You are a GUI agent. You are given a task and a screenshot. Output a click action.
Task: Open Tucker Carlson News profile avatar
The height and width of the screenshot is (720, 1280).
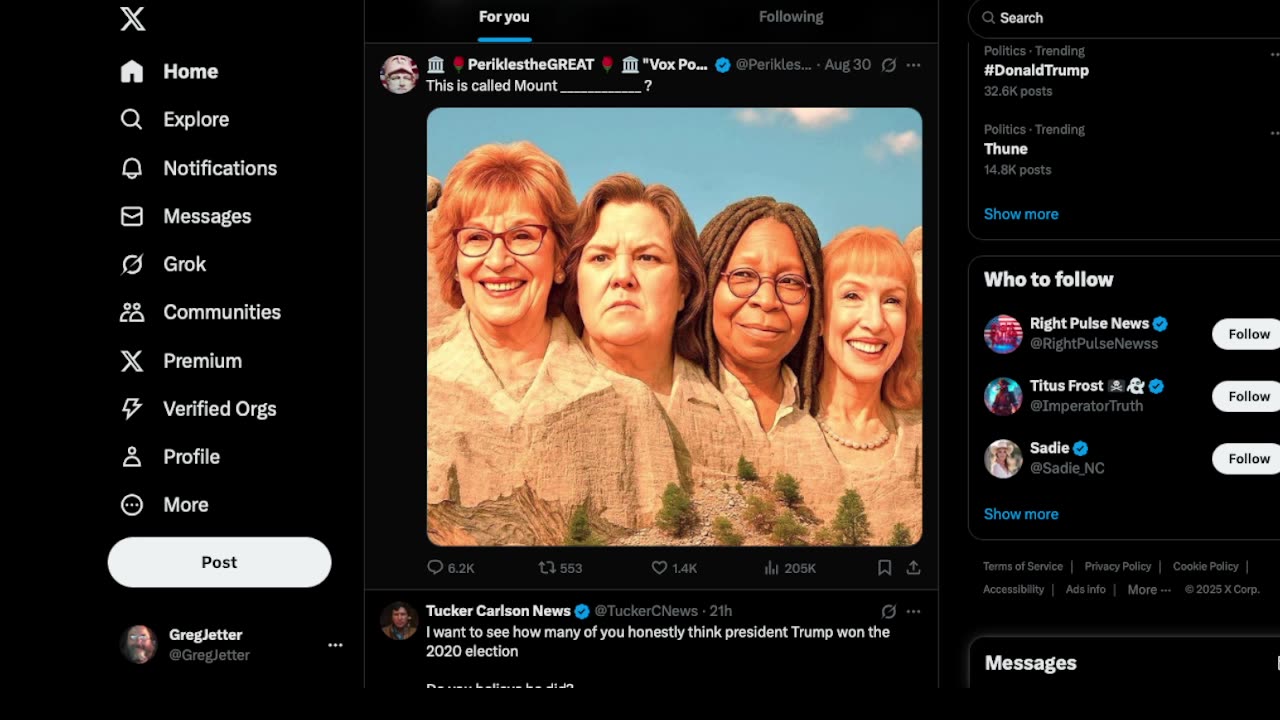tap(399, 621)
